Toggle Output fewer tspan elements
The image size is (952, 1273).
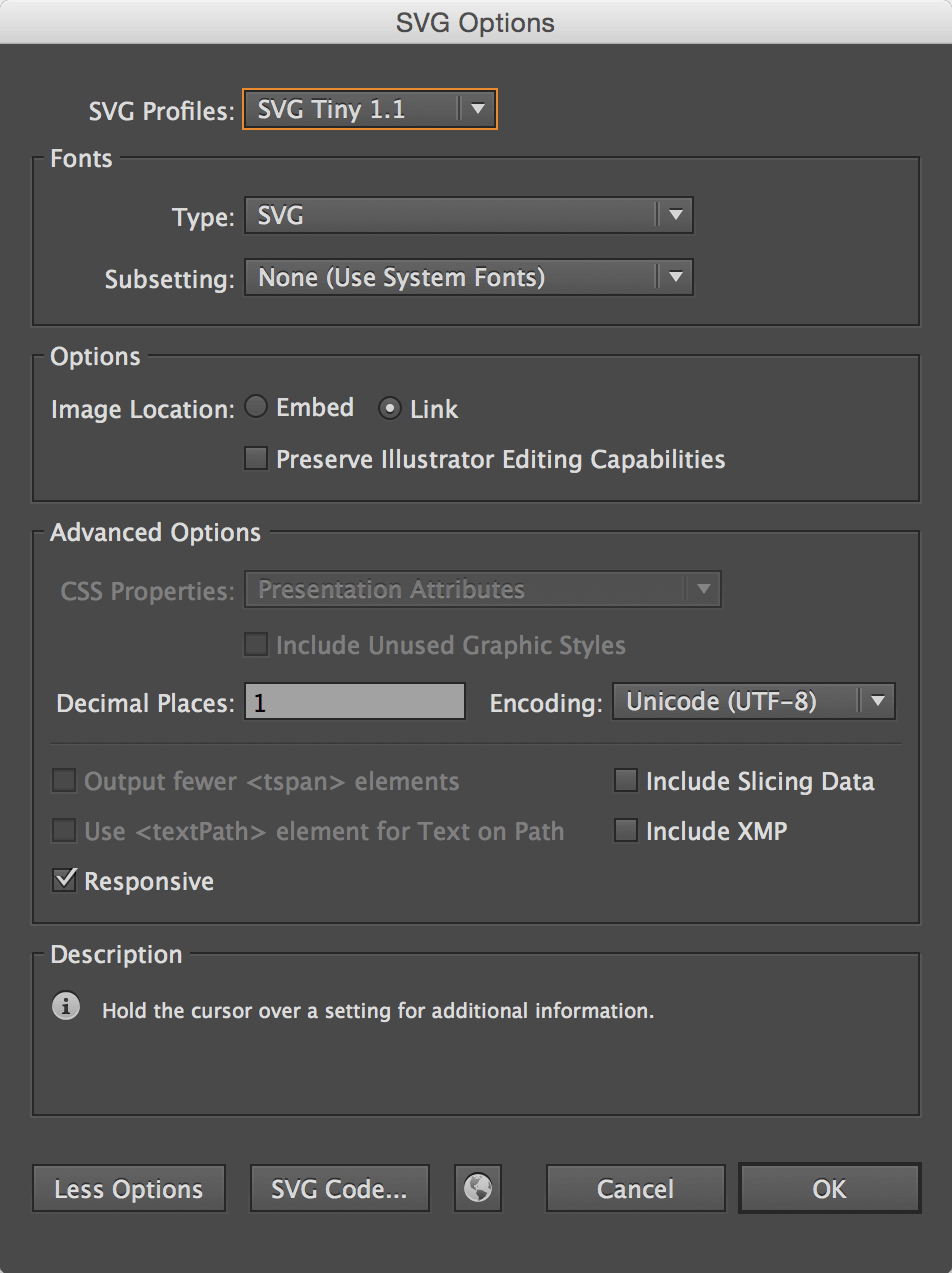[64, 780]
